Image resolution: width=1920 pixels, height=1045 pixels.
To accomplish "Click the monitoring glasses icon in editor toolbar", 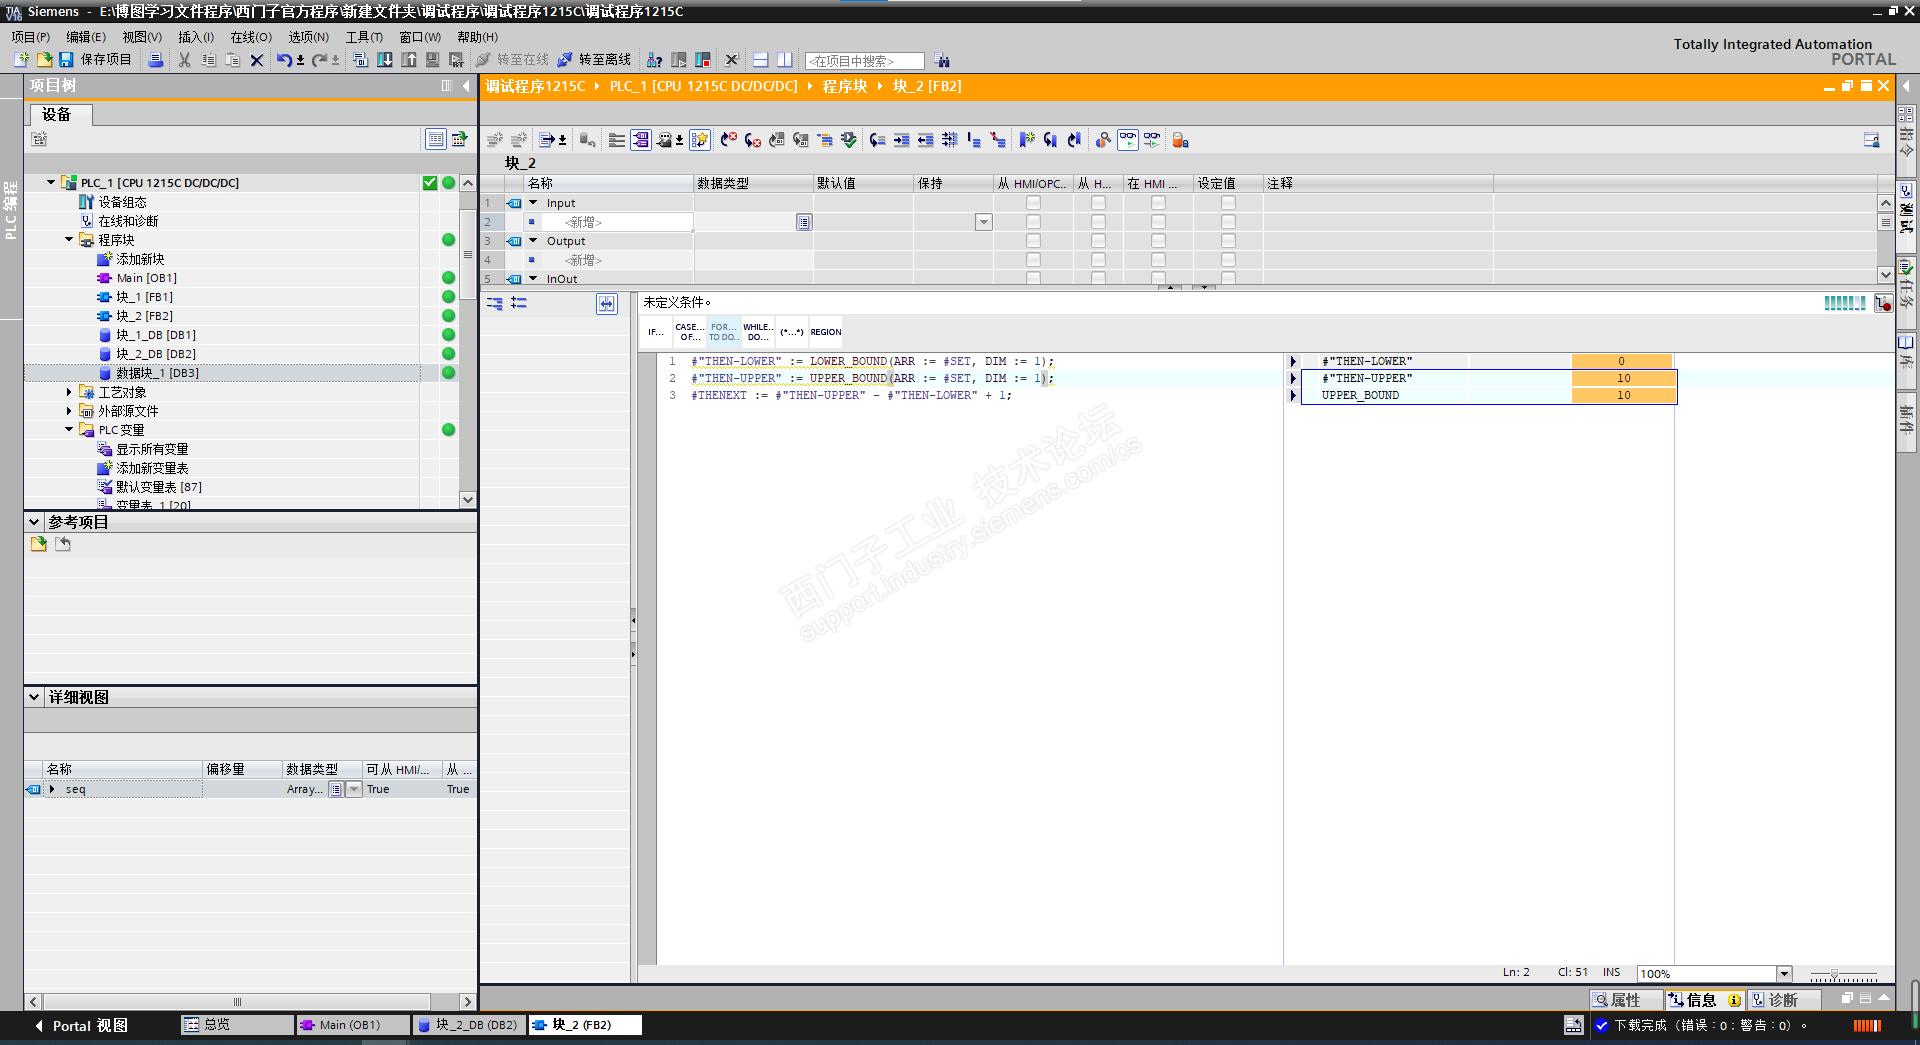I will coord(1128,140).
